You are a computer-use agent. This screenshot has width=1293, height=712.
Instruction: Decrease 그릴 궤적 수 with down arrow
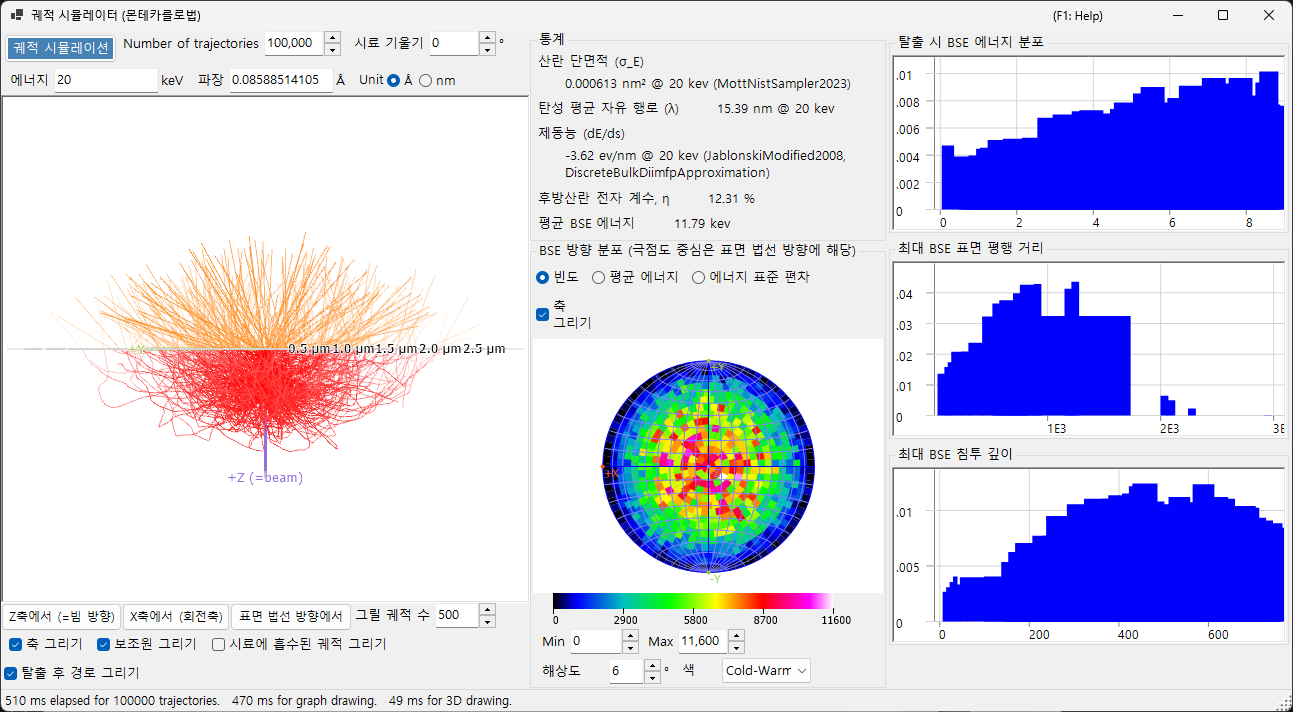[488, 622]
